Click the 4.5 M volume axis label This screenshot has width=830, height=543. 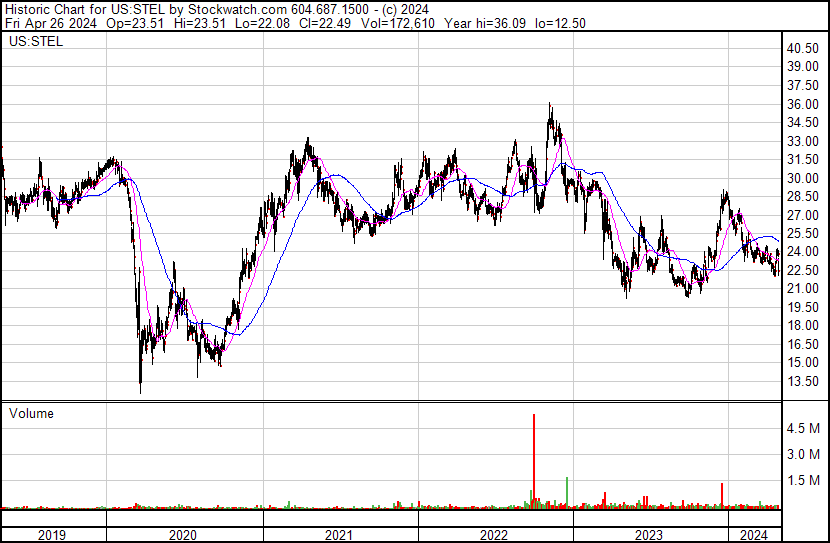coord(804,428)
